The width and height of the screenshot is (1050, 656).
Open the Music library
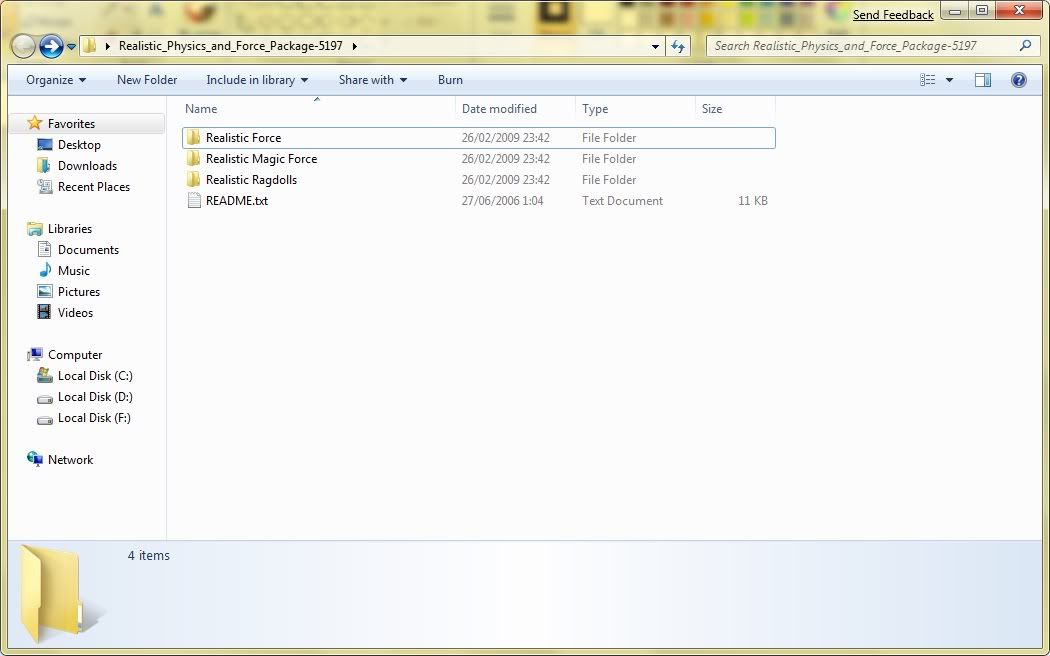point(74,270)
